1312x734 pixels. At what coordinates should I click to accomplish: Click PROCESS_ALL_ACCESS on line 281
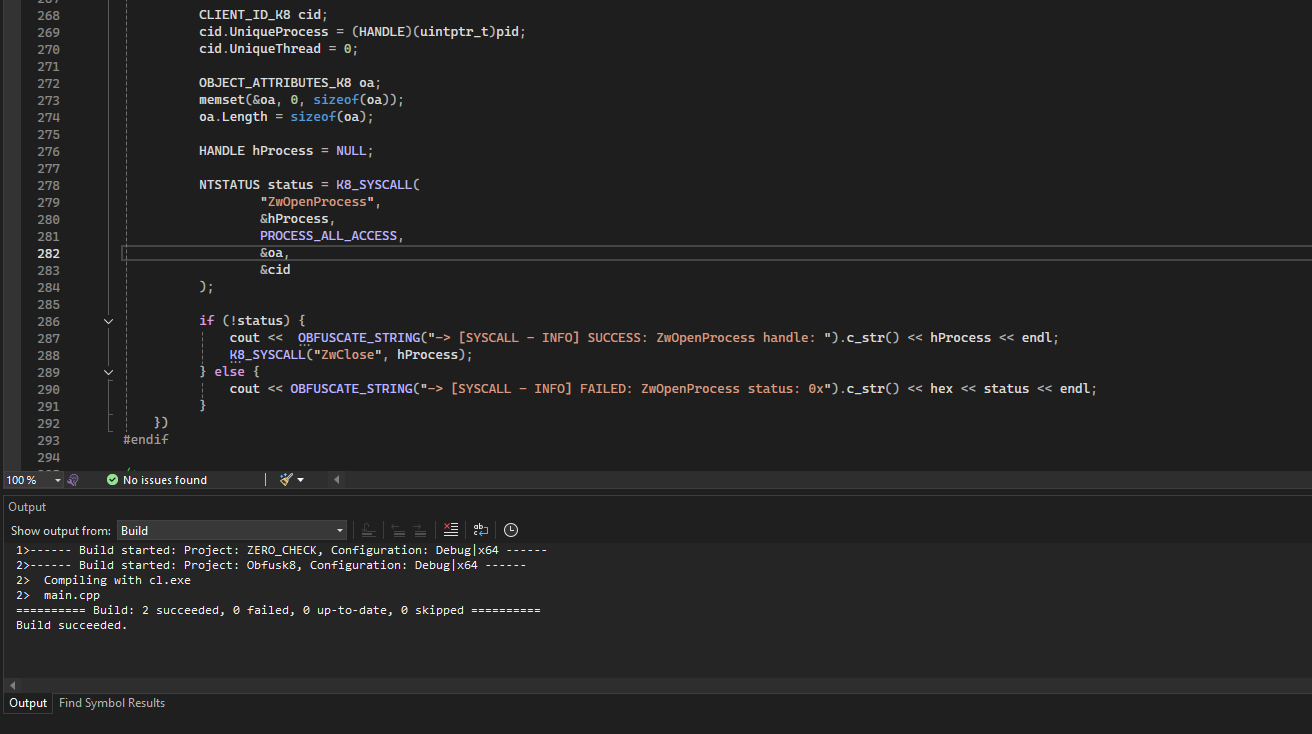[x=329, y=236]
